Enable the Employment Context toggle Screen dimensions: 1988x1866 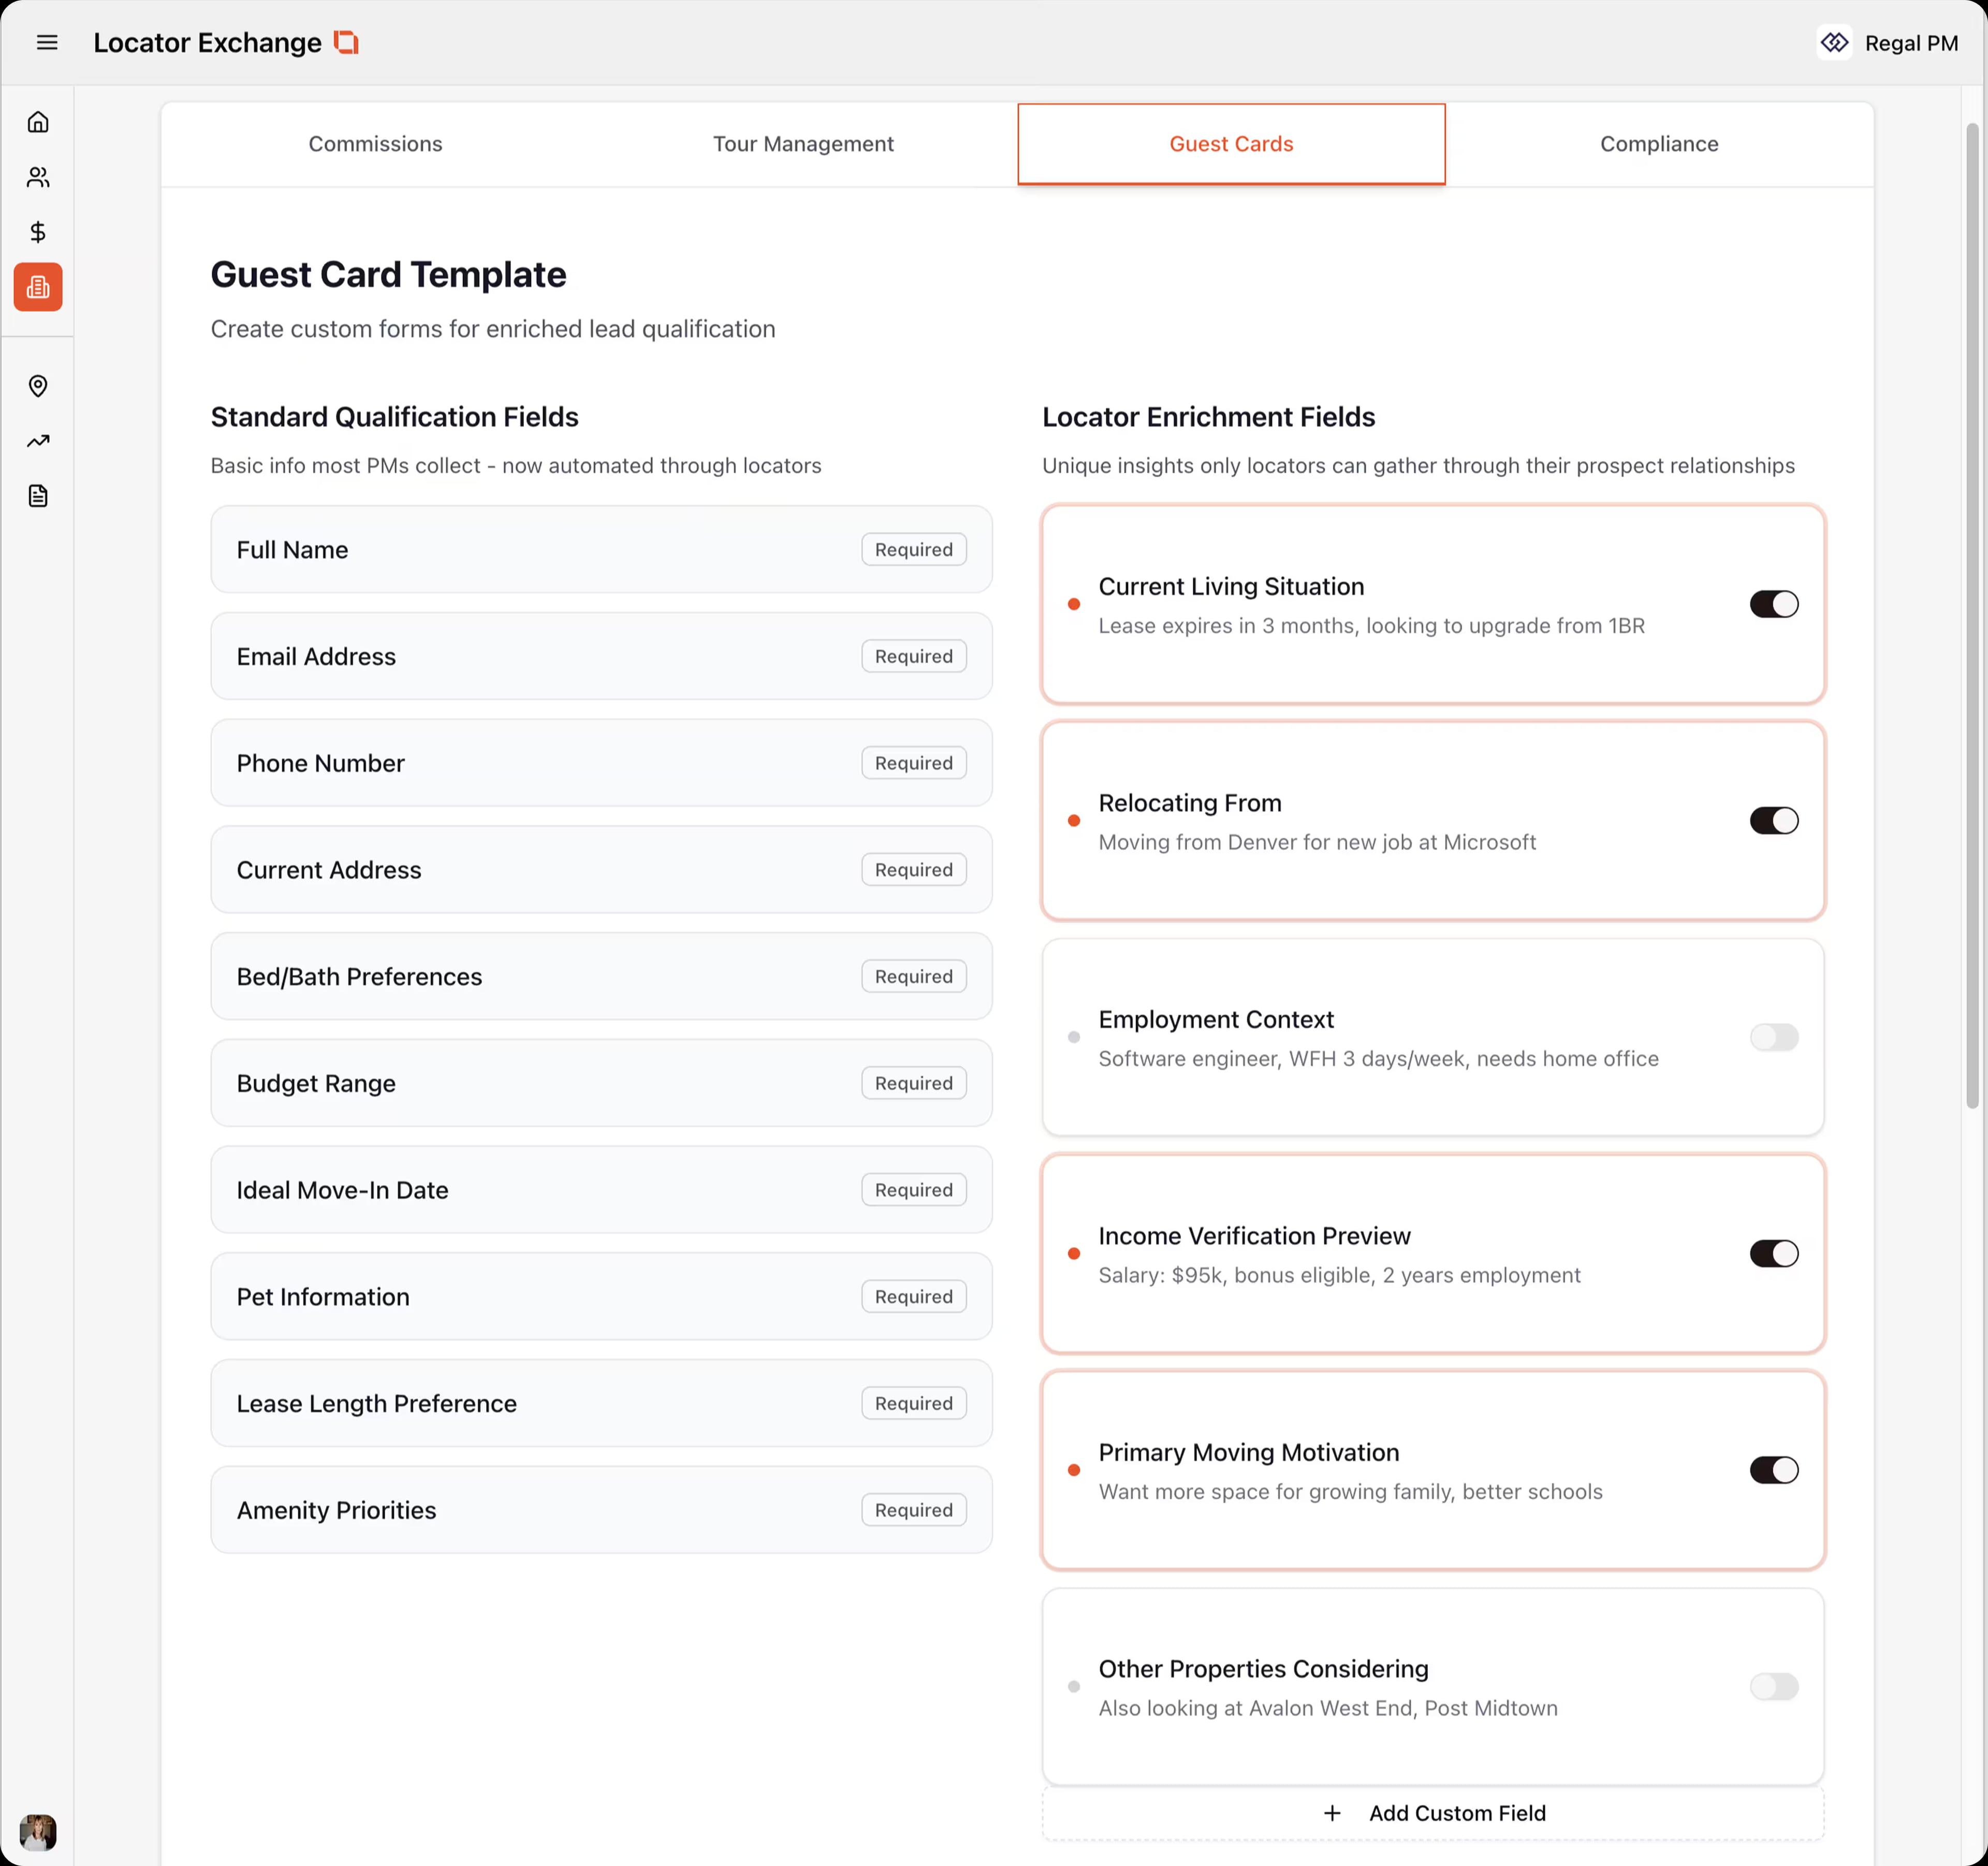pos(1773,1037)
